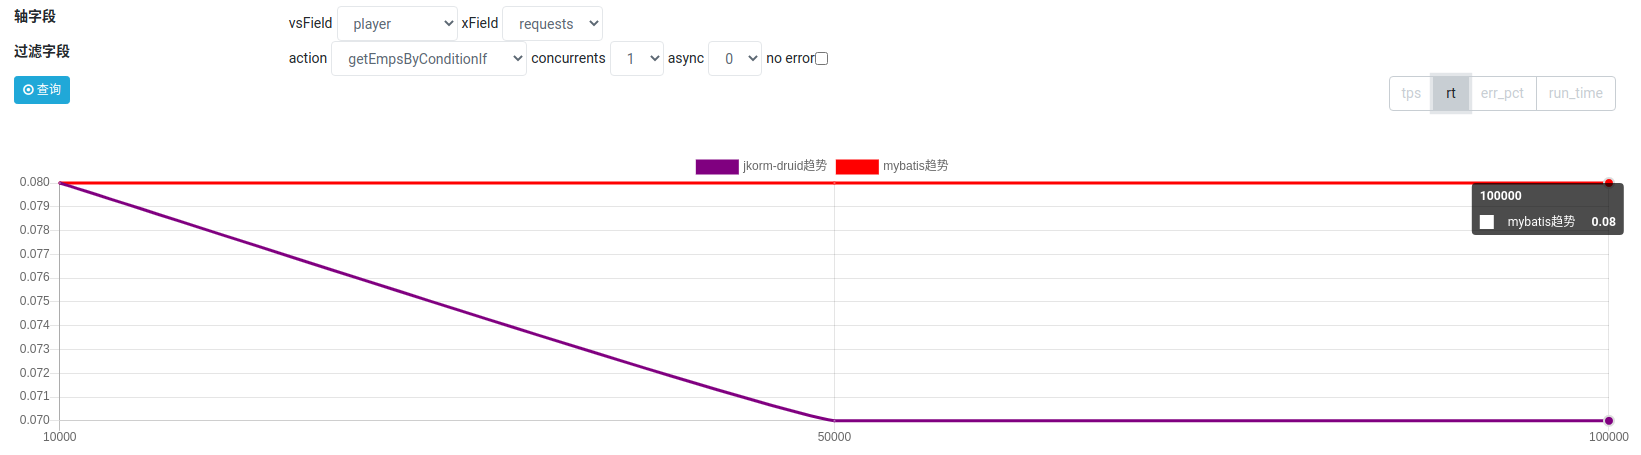Open the concurrents dropdown

(x=637, y=59)
